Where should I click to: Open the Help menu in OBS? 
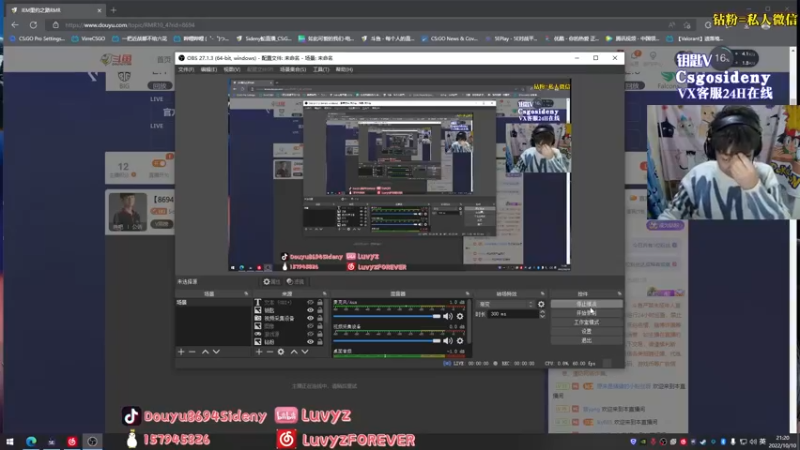[344, 69]
